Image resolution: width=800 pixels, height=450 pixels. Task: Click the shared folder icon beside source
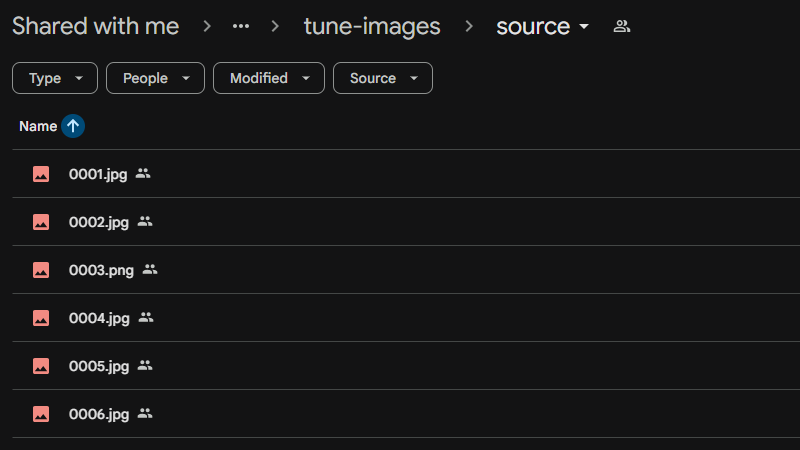pos(622,27)
